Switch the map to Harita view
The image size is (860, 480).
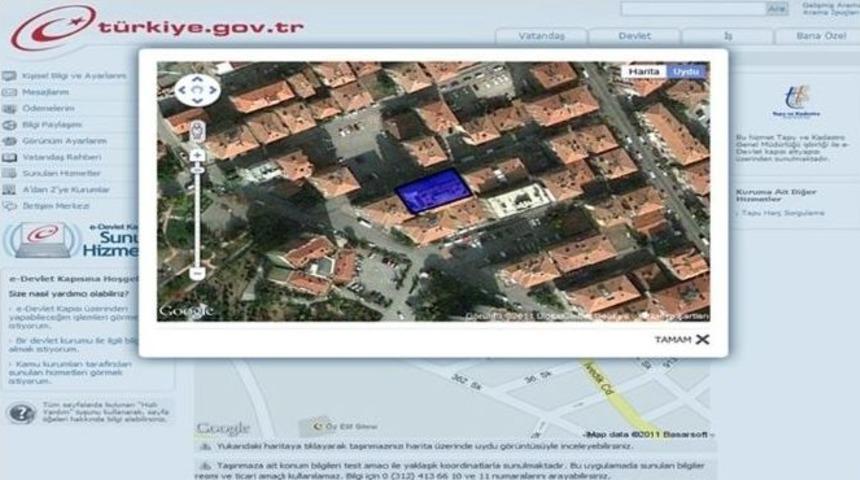coord(643,72)
